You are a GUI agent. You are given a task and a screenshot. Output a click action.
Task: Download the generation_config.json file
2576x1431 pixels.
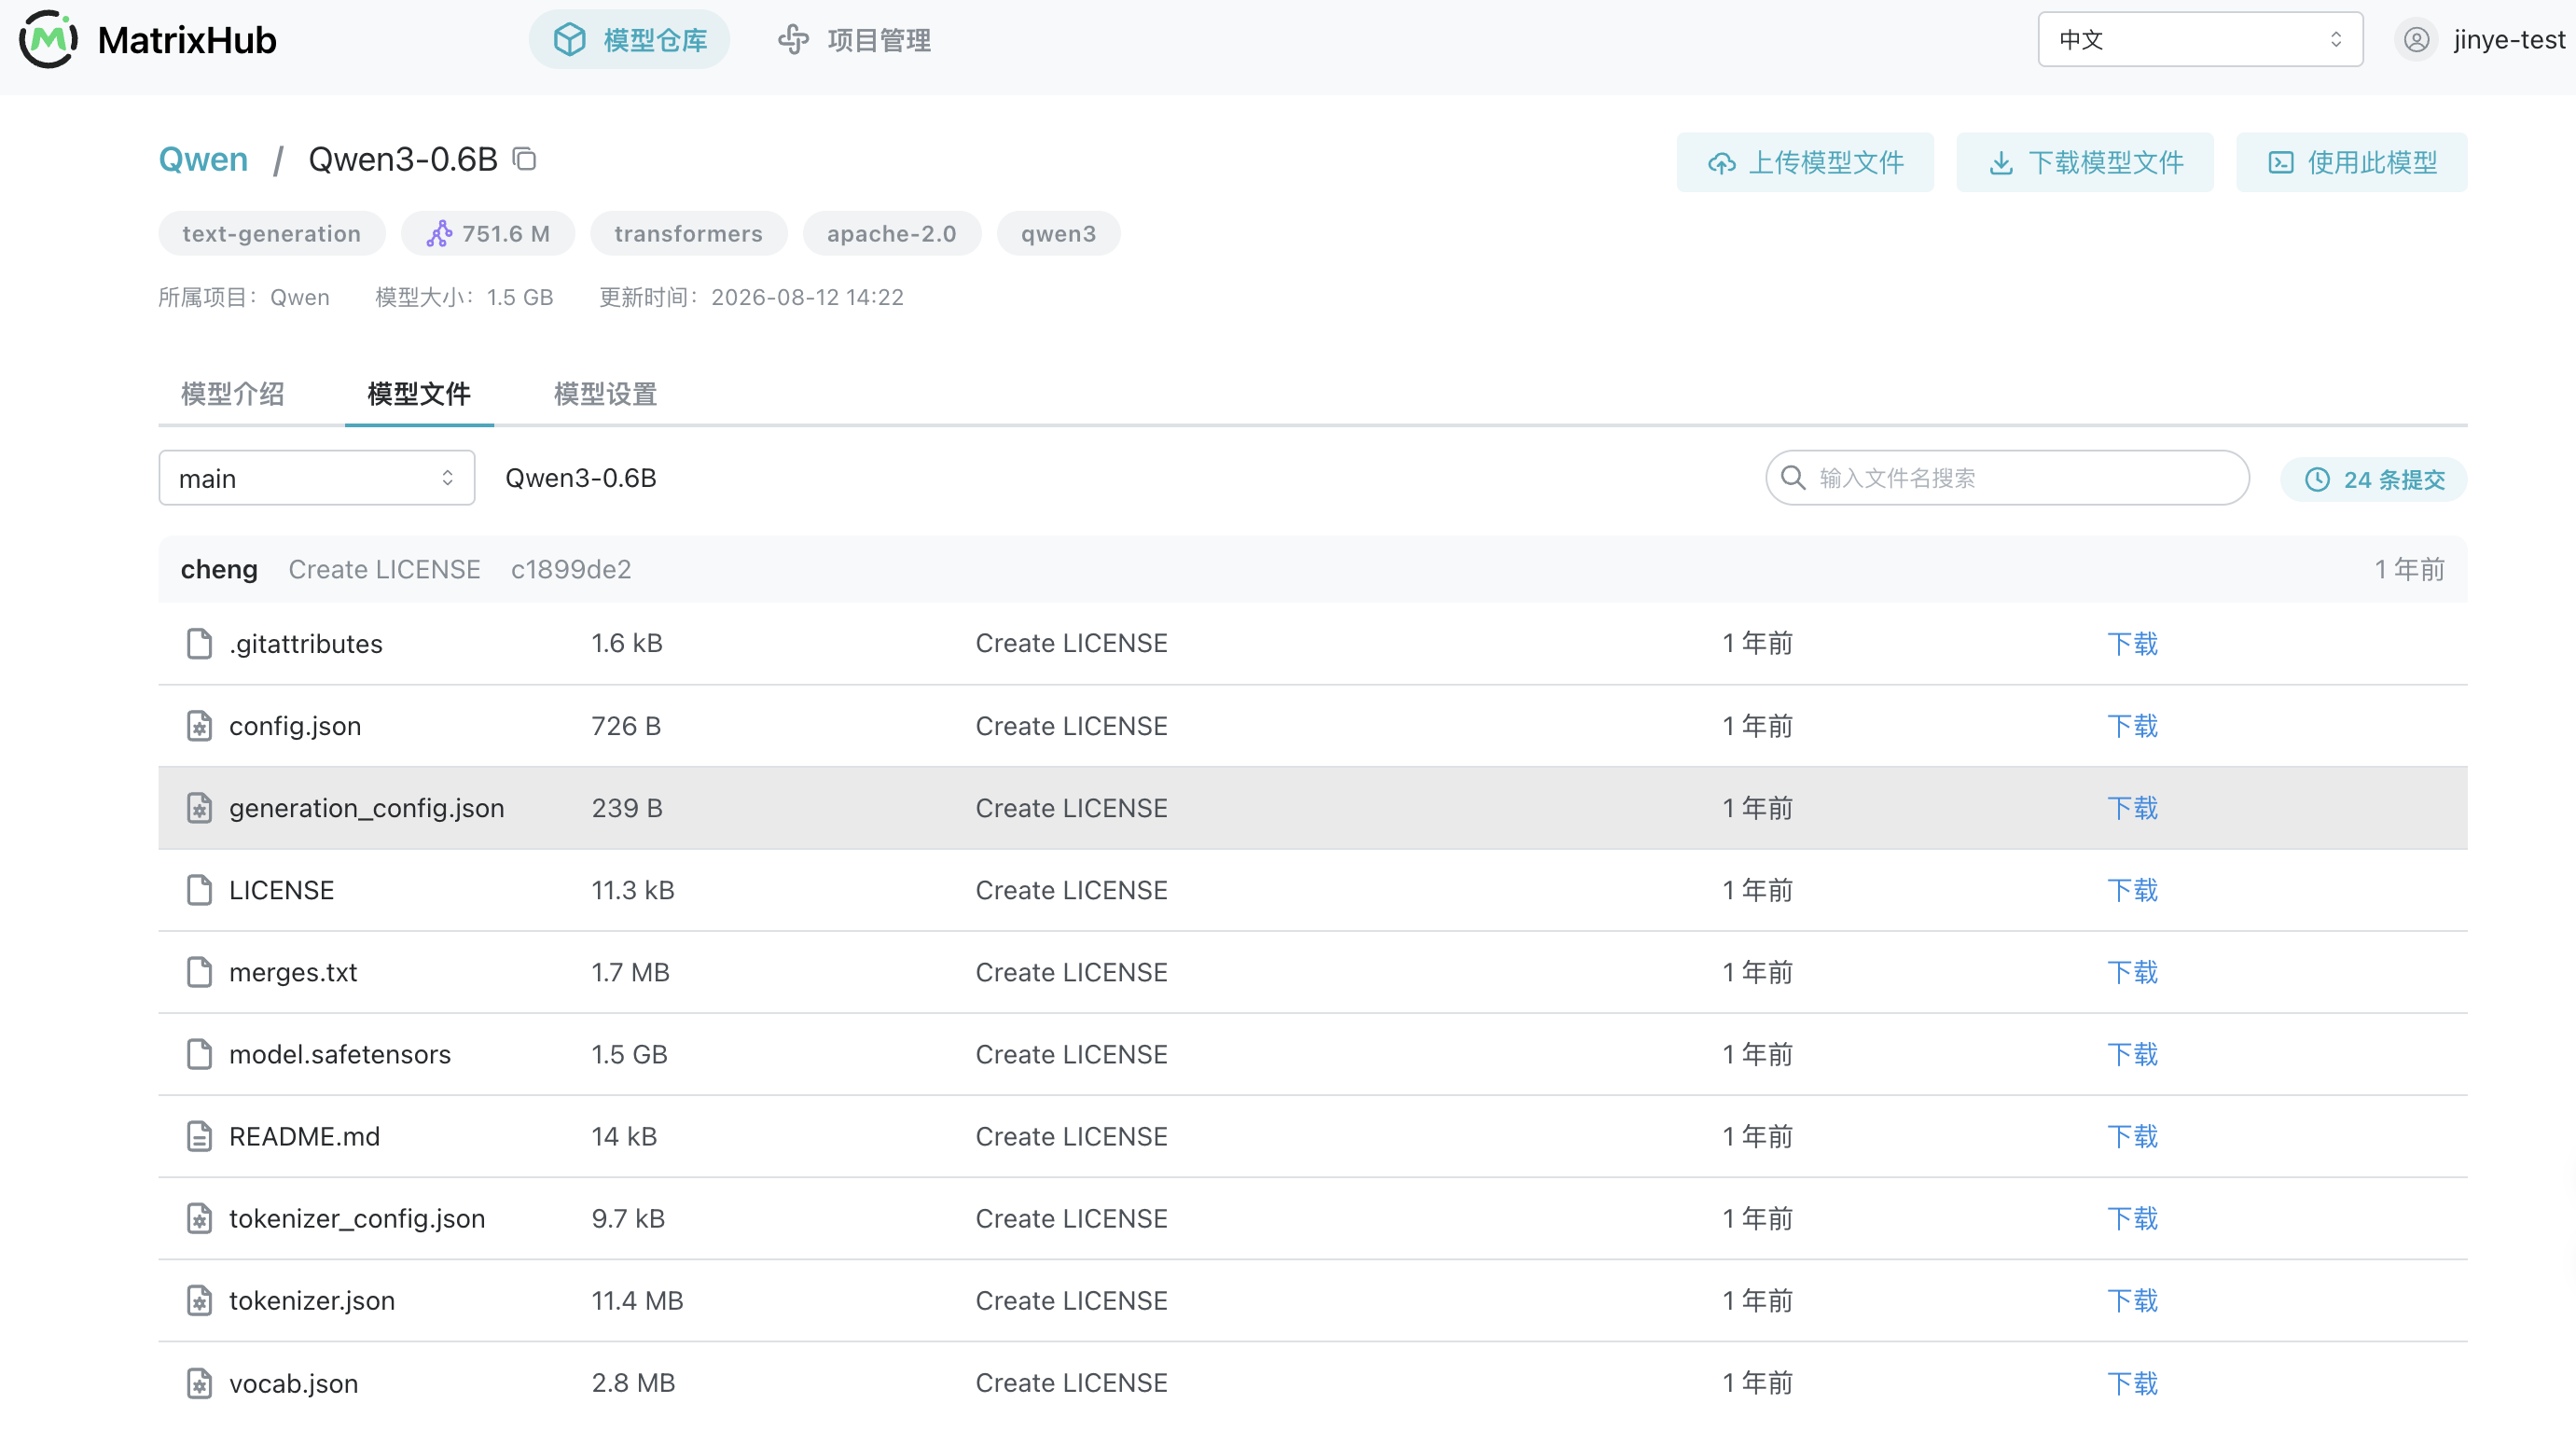coord(2132,807)
